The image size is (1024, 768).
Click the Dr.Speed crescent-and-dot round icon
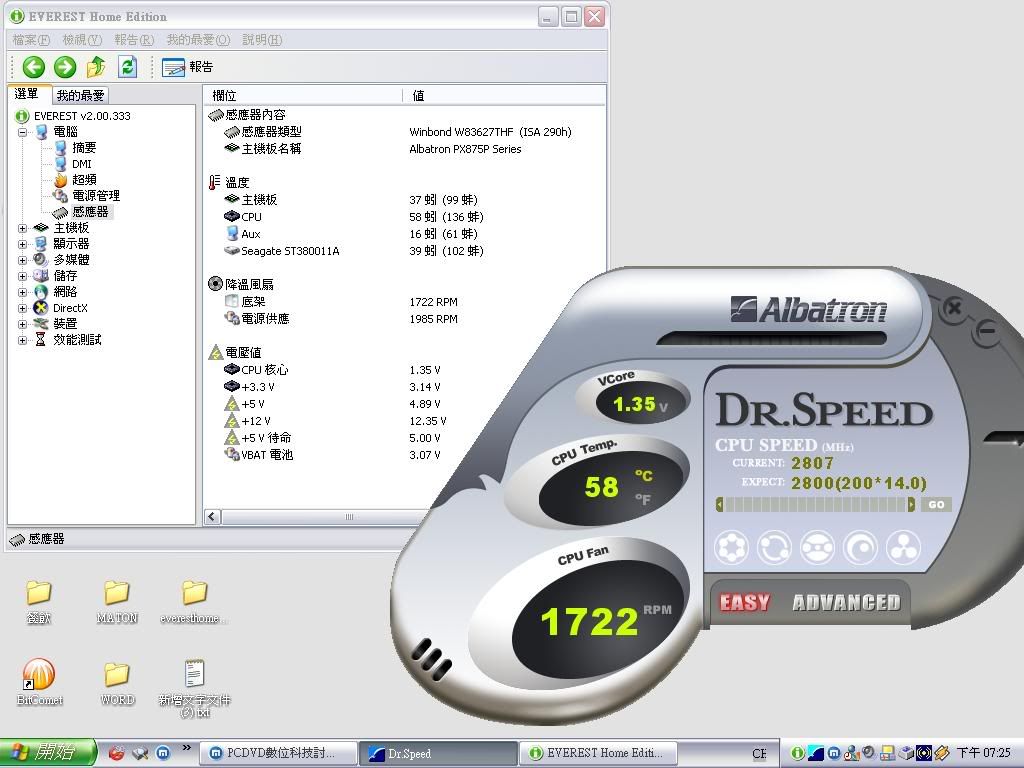coord(860,547)
